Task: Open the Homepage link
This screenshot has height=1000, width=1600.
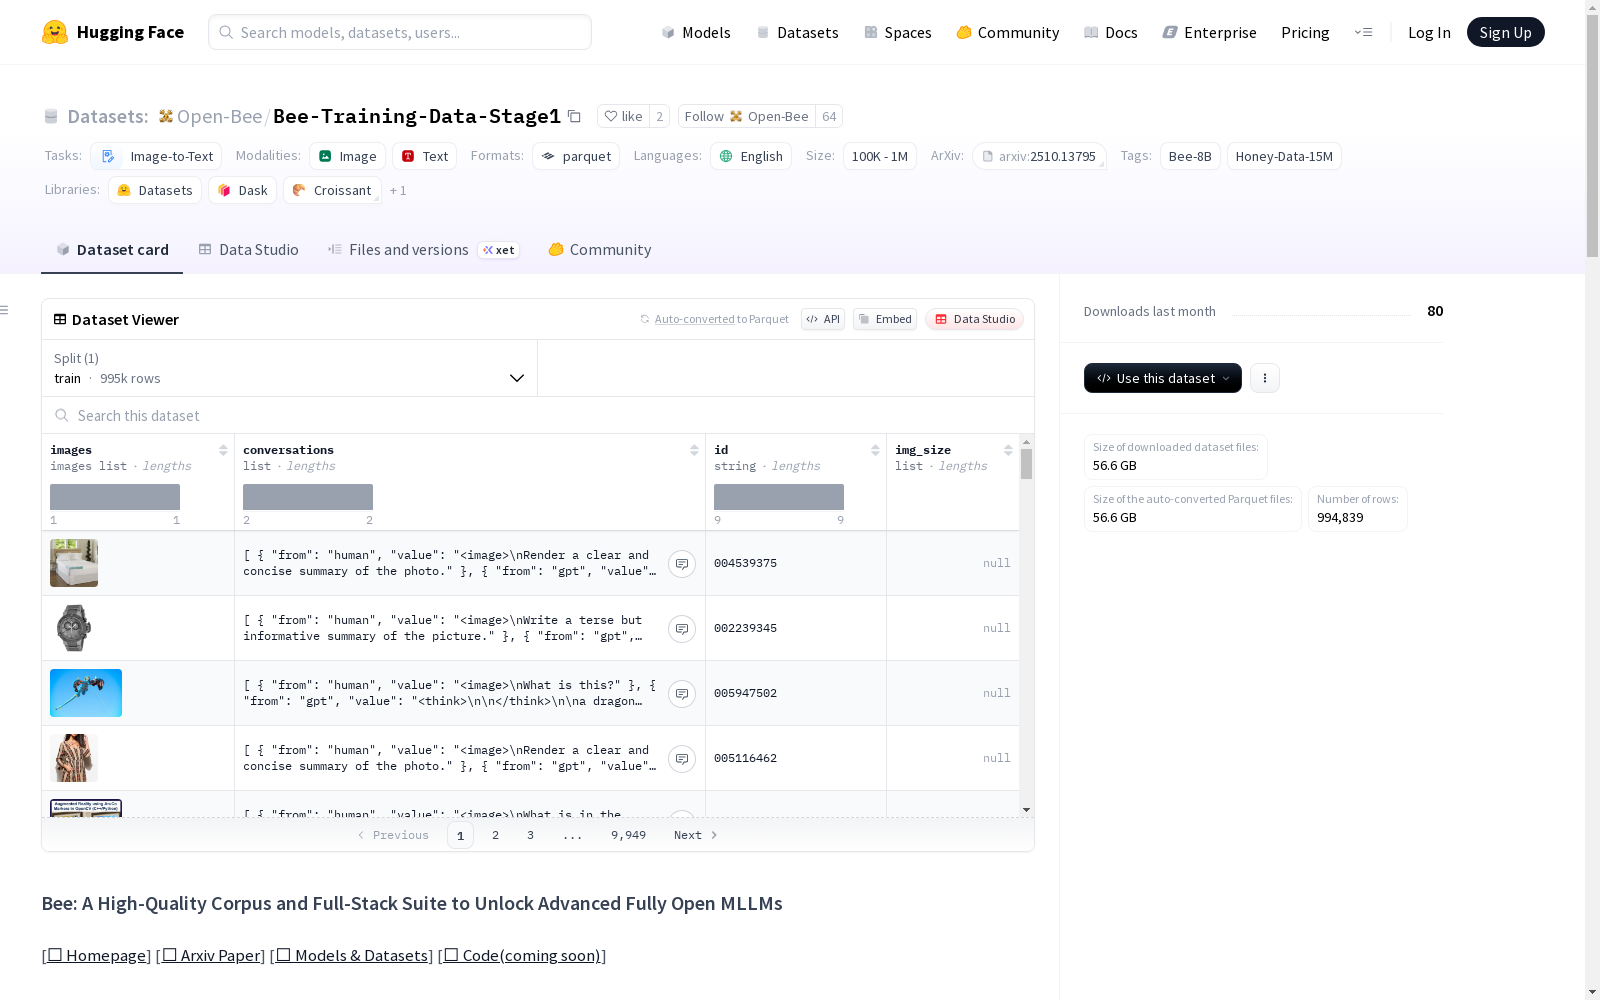Action: [x=97, y=955]
